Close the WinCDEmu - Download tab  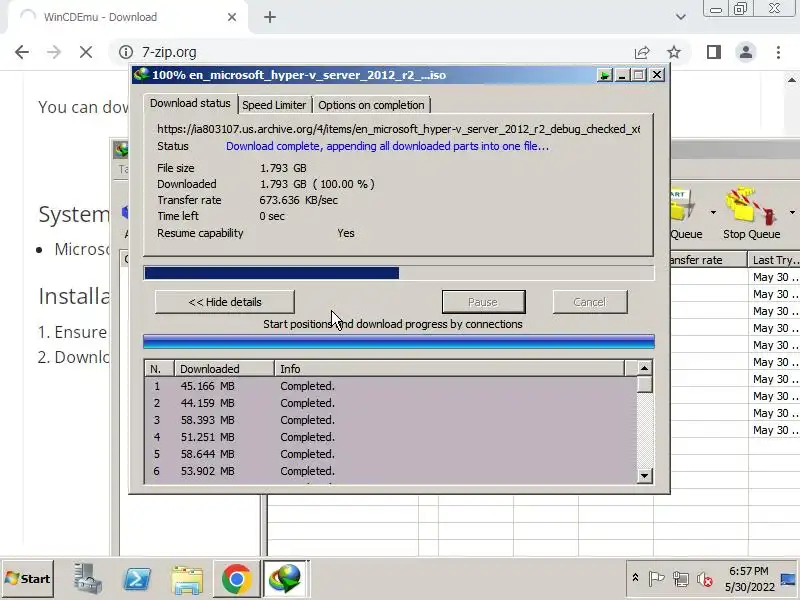[232, 17]
